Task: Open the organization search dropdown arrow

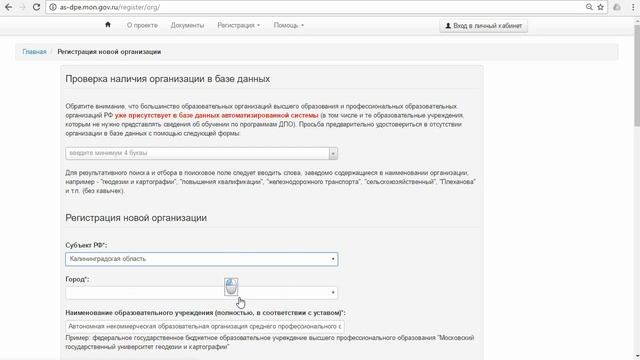Action: pos(333,153)
